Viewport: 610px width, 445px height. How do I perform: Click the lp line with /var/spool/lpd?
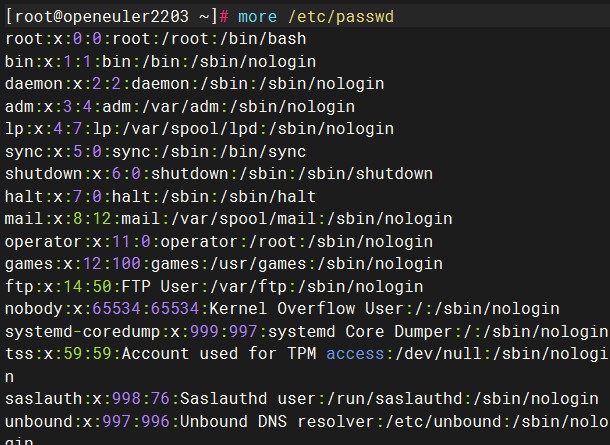[x=200, y=129]
